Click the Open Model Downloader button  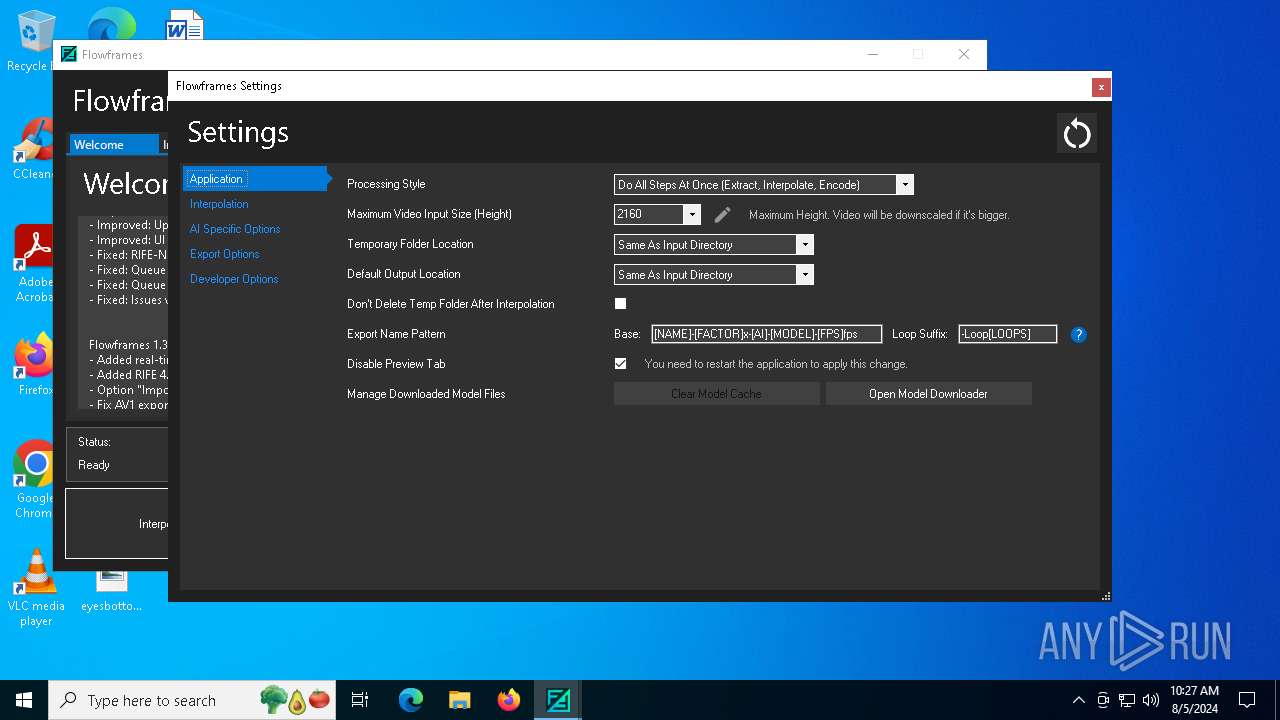tap(928, 394)
